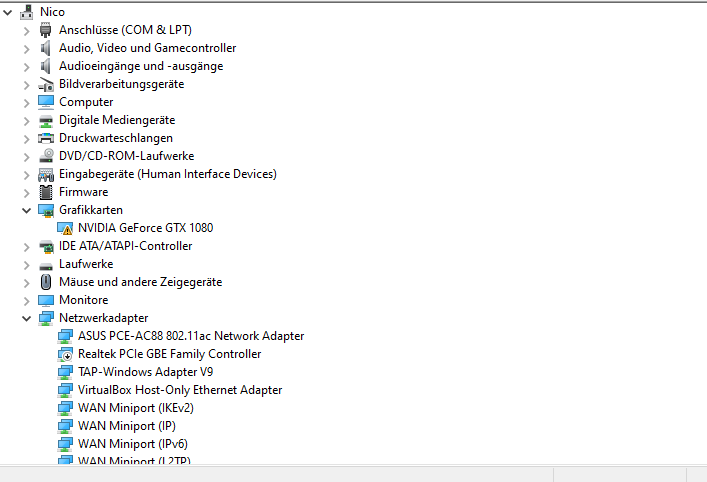707x482 pixels.
Task: Select VirtualBox Host-Only Ethernet Adapter
Action: pyautogui.click(x=180, y=390)
